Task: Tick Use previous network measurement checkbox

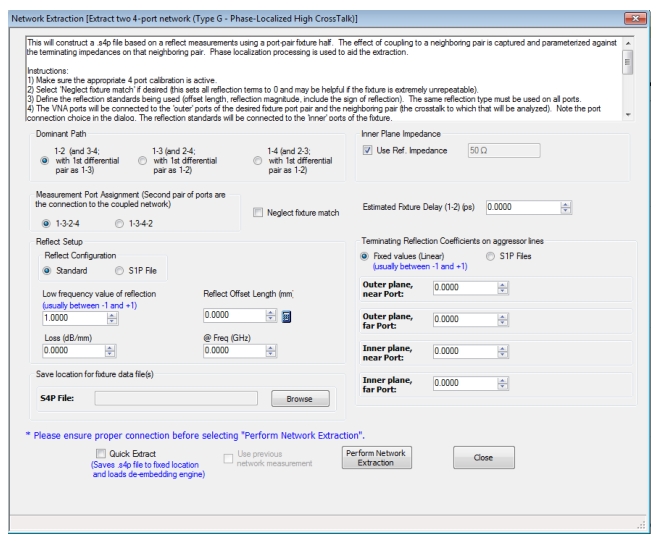Action: tap(228, 458)
